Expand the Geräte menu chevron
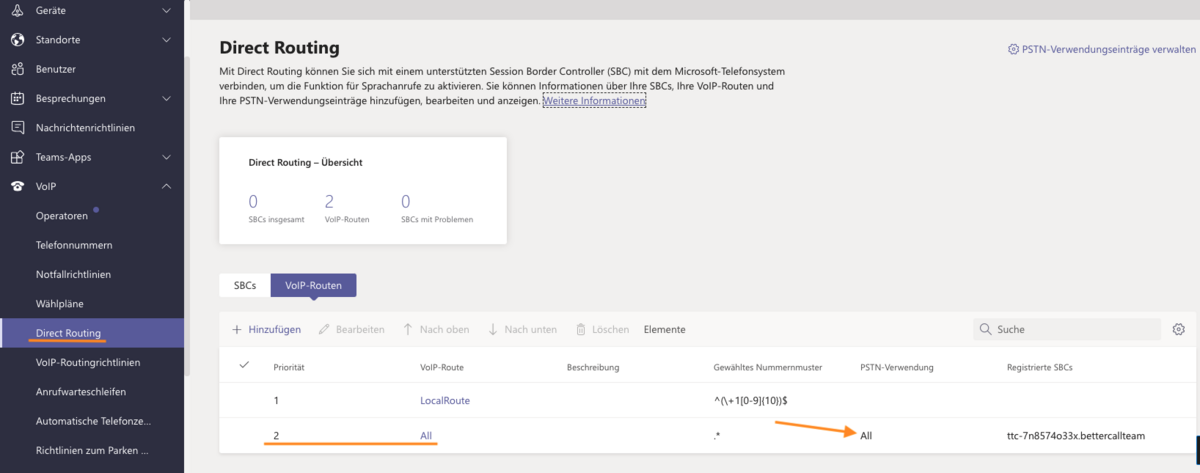Viewport: 1200px width, 473px height. [166, 10]
